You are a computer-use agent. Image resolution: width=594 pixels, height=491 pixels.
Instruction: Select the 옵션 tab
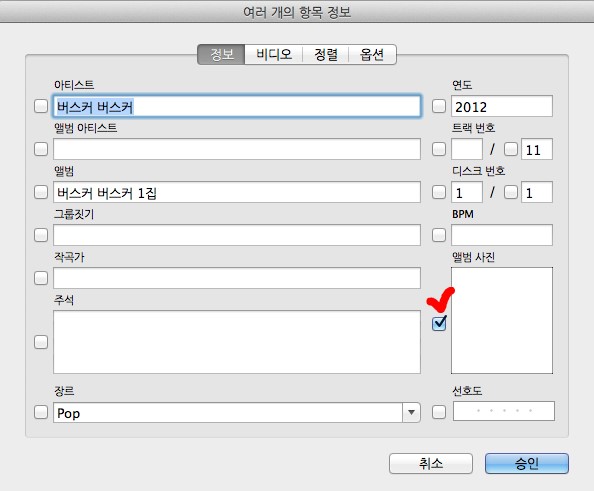372,55
